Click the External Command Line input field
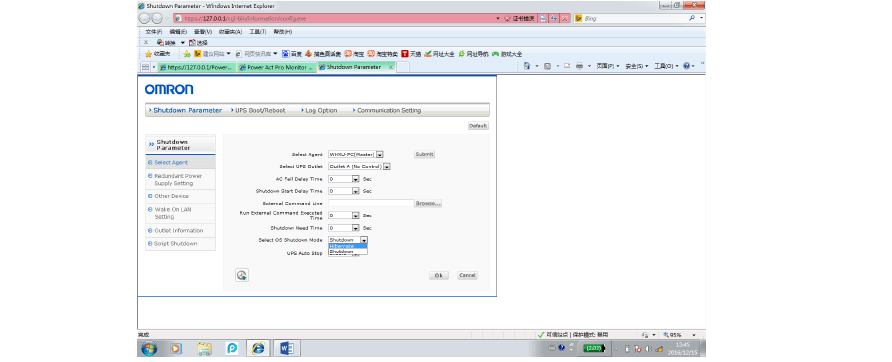Image resolution: width=892 pixels, height=362 pixels. coord(371,203)
